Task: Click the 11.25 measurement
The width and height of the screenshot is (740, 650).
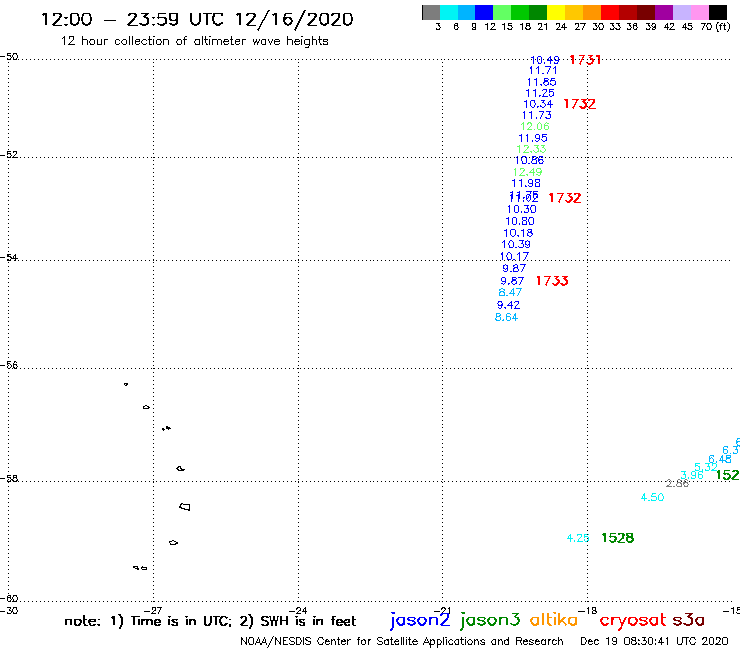Action: 540,93
